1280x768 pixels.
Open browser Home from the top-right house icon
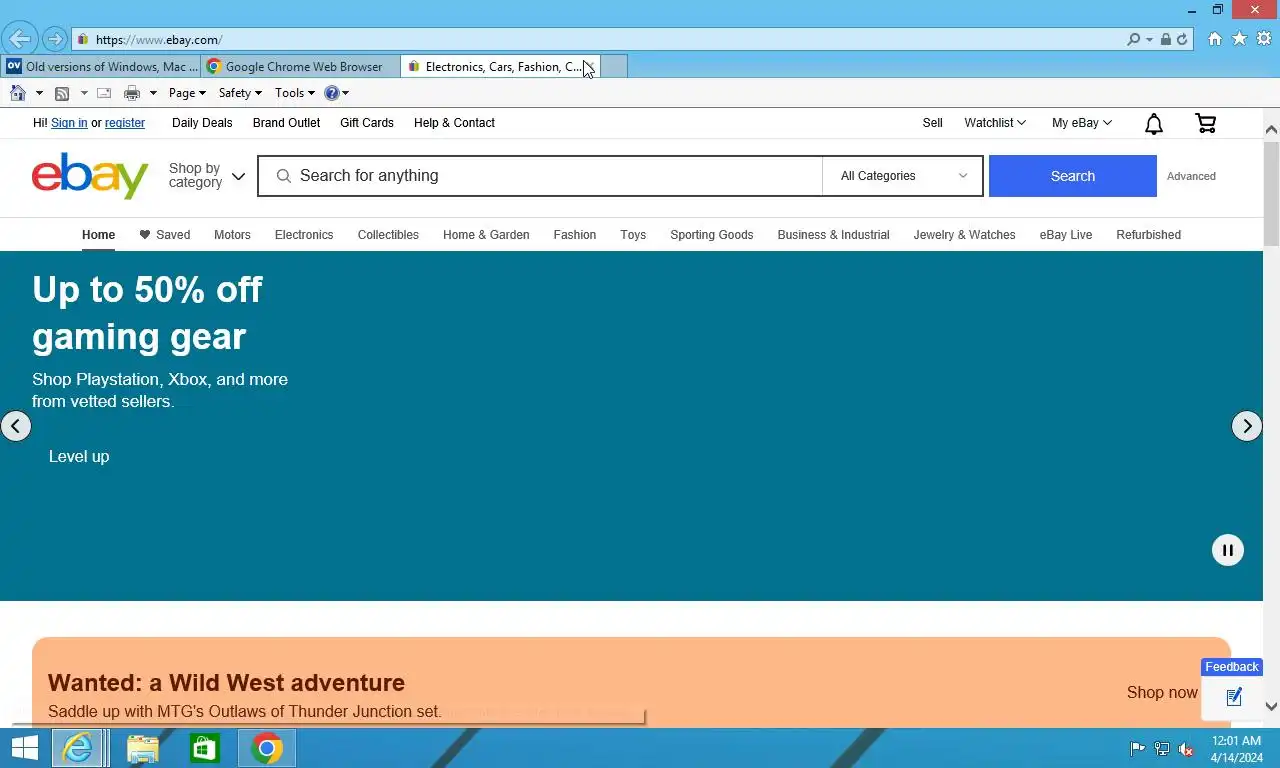pyautogui.click(x=1215, y=39)
